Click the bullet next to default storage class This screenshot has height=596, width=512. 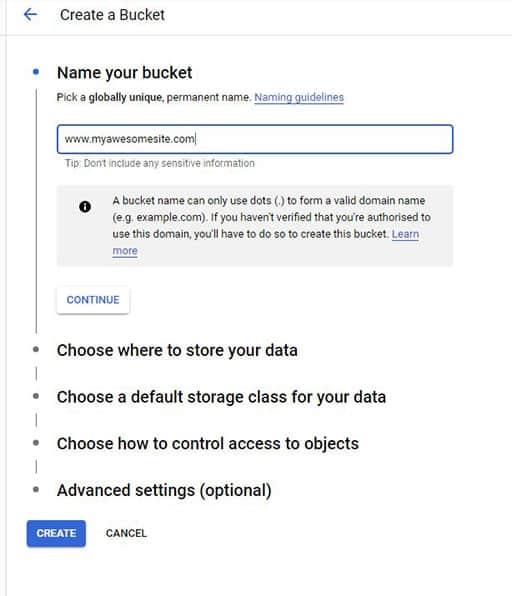pos(36,396)
